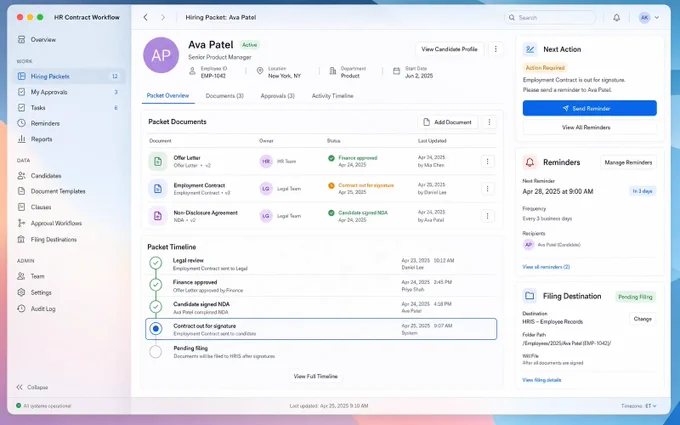Viewport: 680px width, 425px height.
Task: Select Candidate signed NDA timeline marker
Action: click(156, 307)
